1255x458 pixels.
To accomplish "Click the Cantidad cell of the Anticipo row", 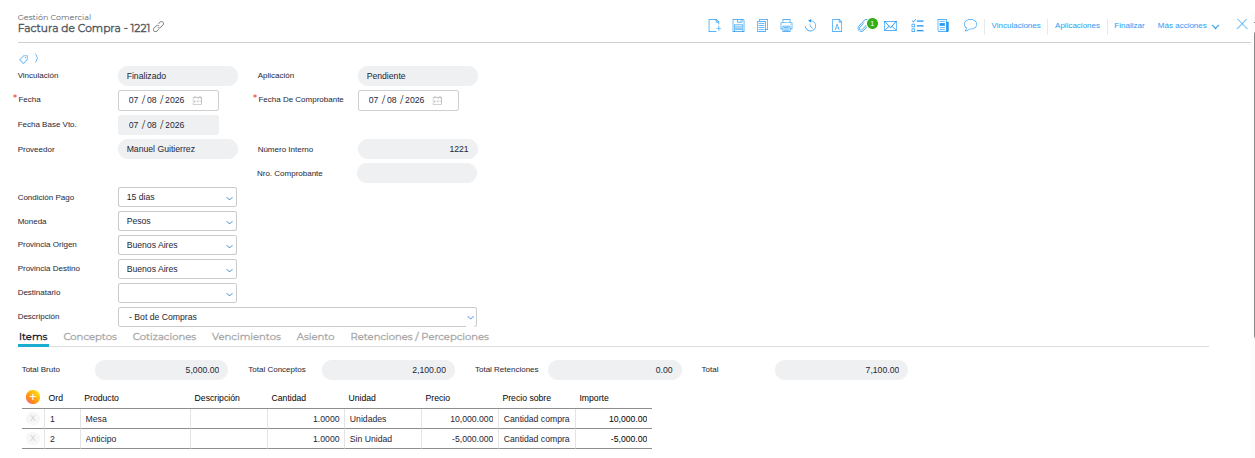I will coord(305,439).
